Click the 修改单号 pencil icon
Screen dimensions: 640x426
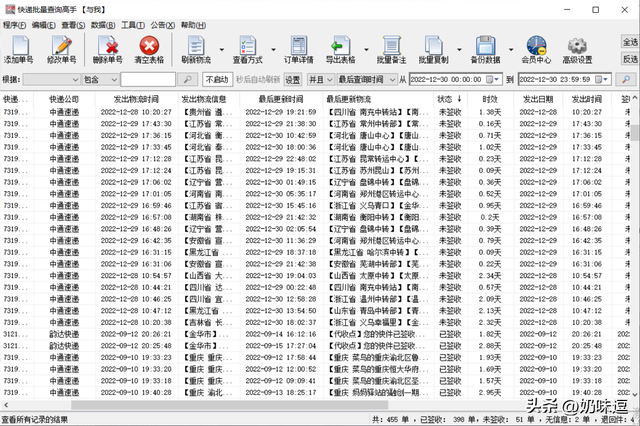(62, 45)
